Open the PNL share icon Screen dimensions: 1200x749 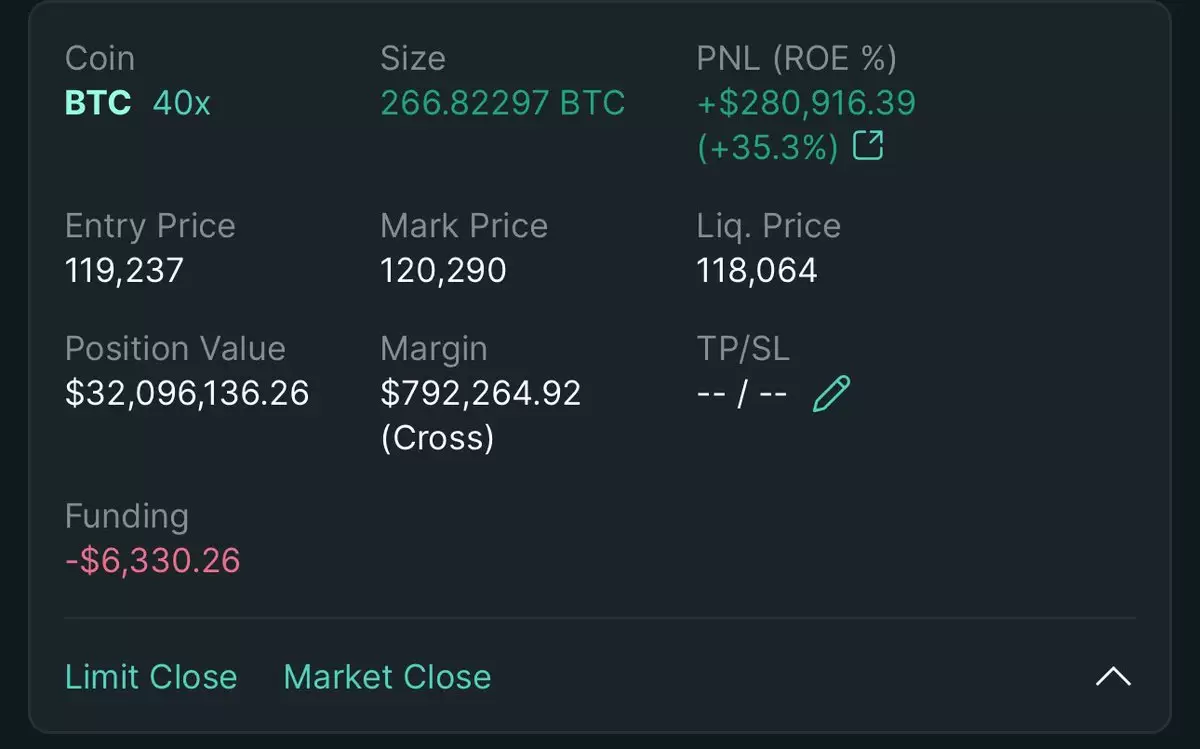click(868, 147)
